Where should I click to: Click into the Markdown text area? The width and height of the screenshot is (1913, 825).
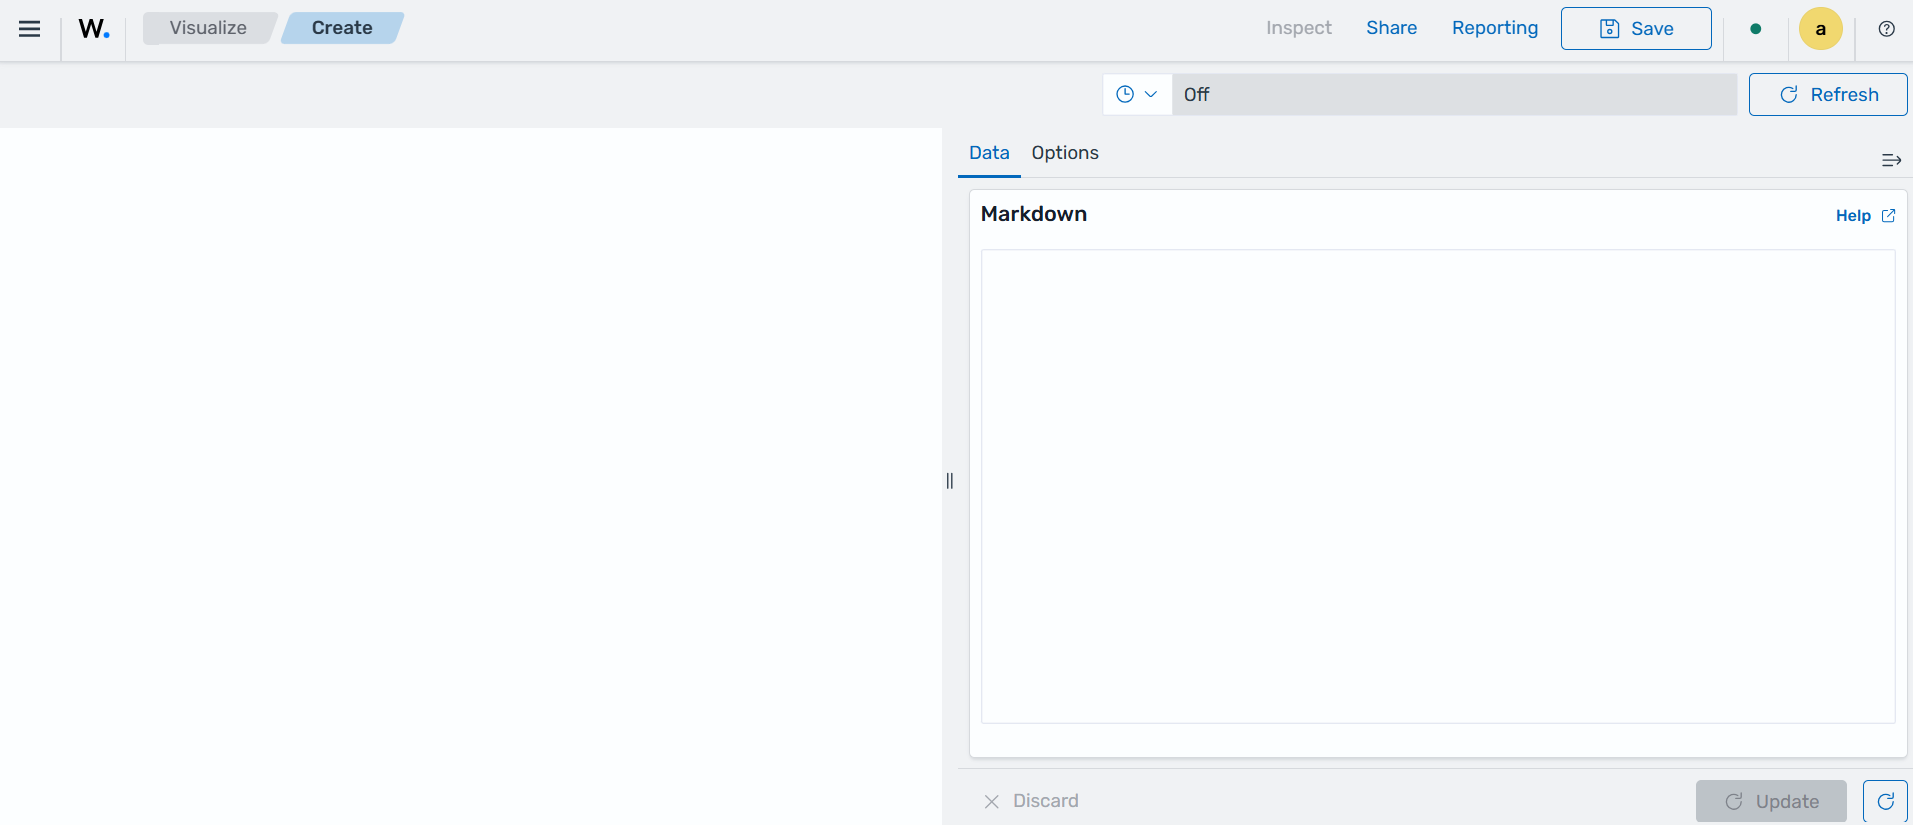click(1438, 486)
